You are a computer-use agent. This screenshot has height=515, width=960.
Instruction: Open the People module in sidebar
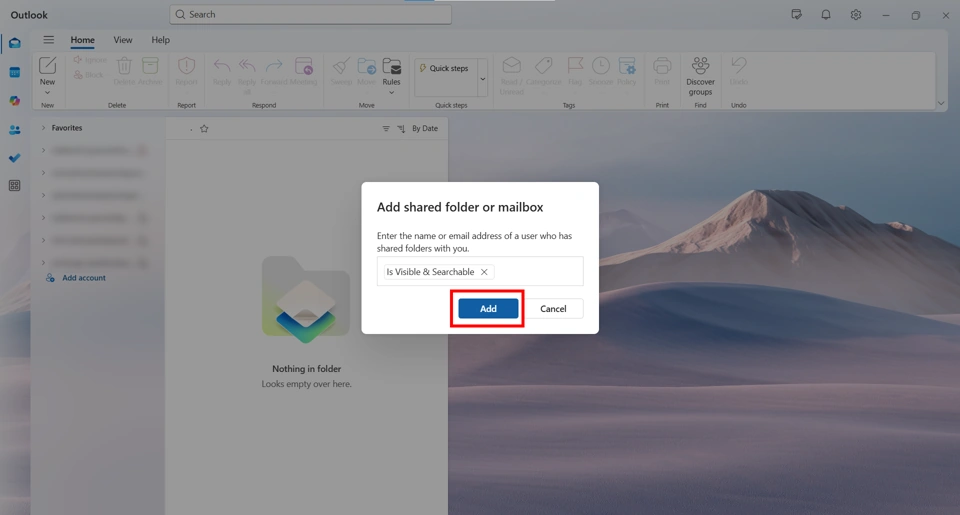[15, 130]
